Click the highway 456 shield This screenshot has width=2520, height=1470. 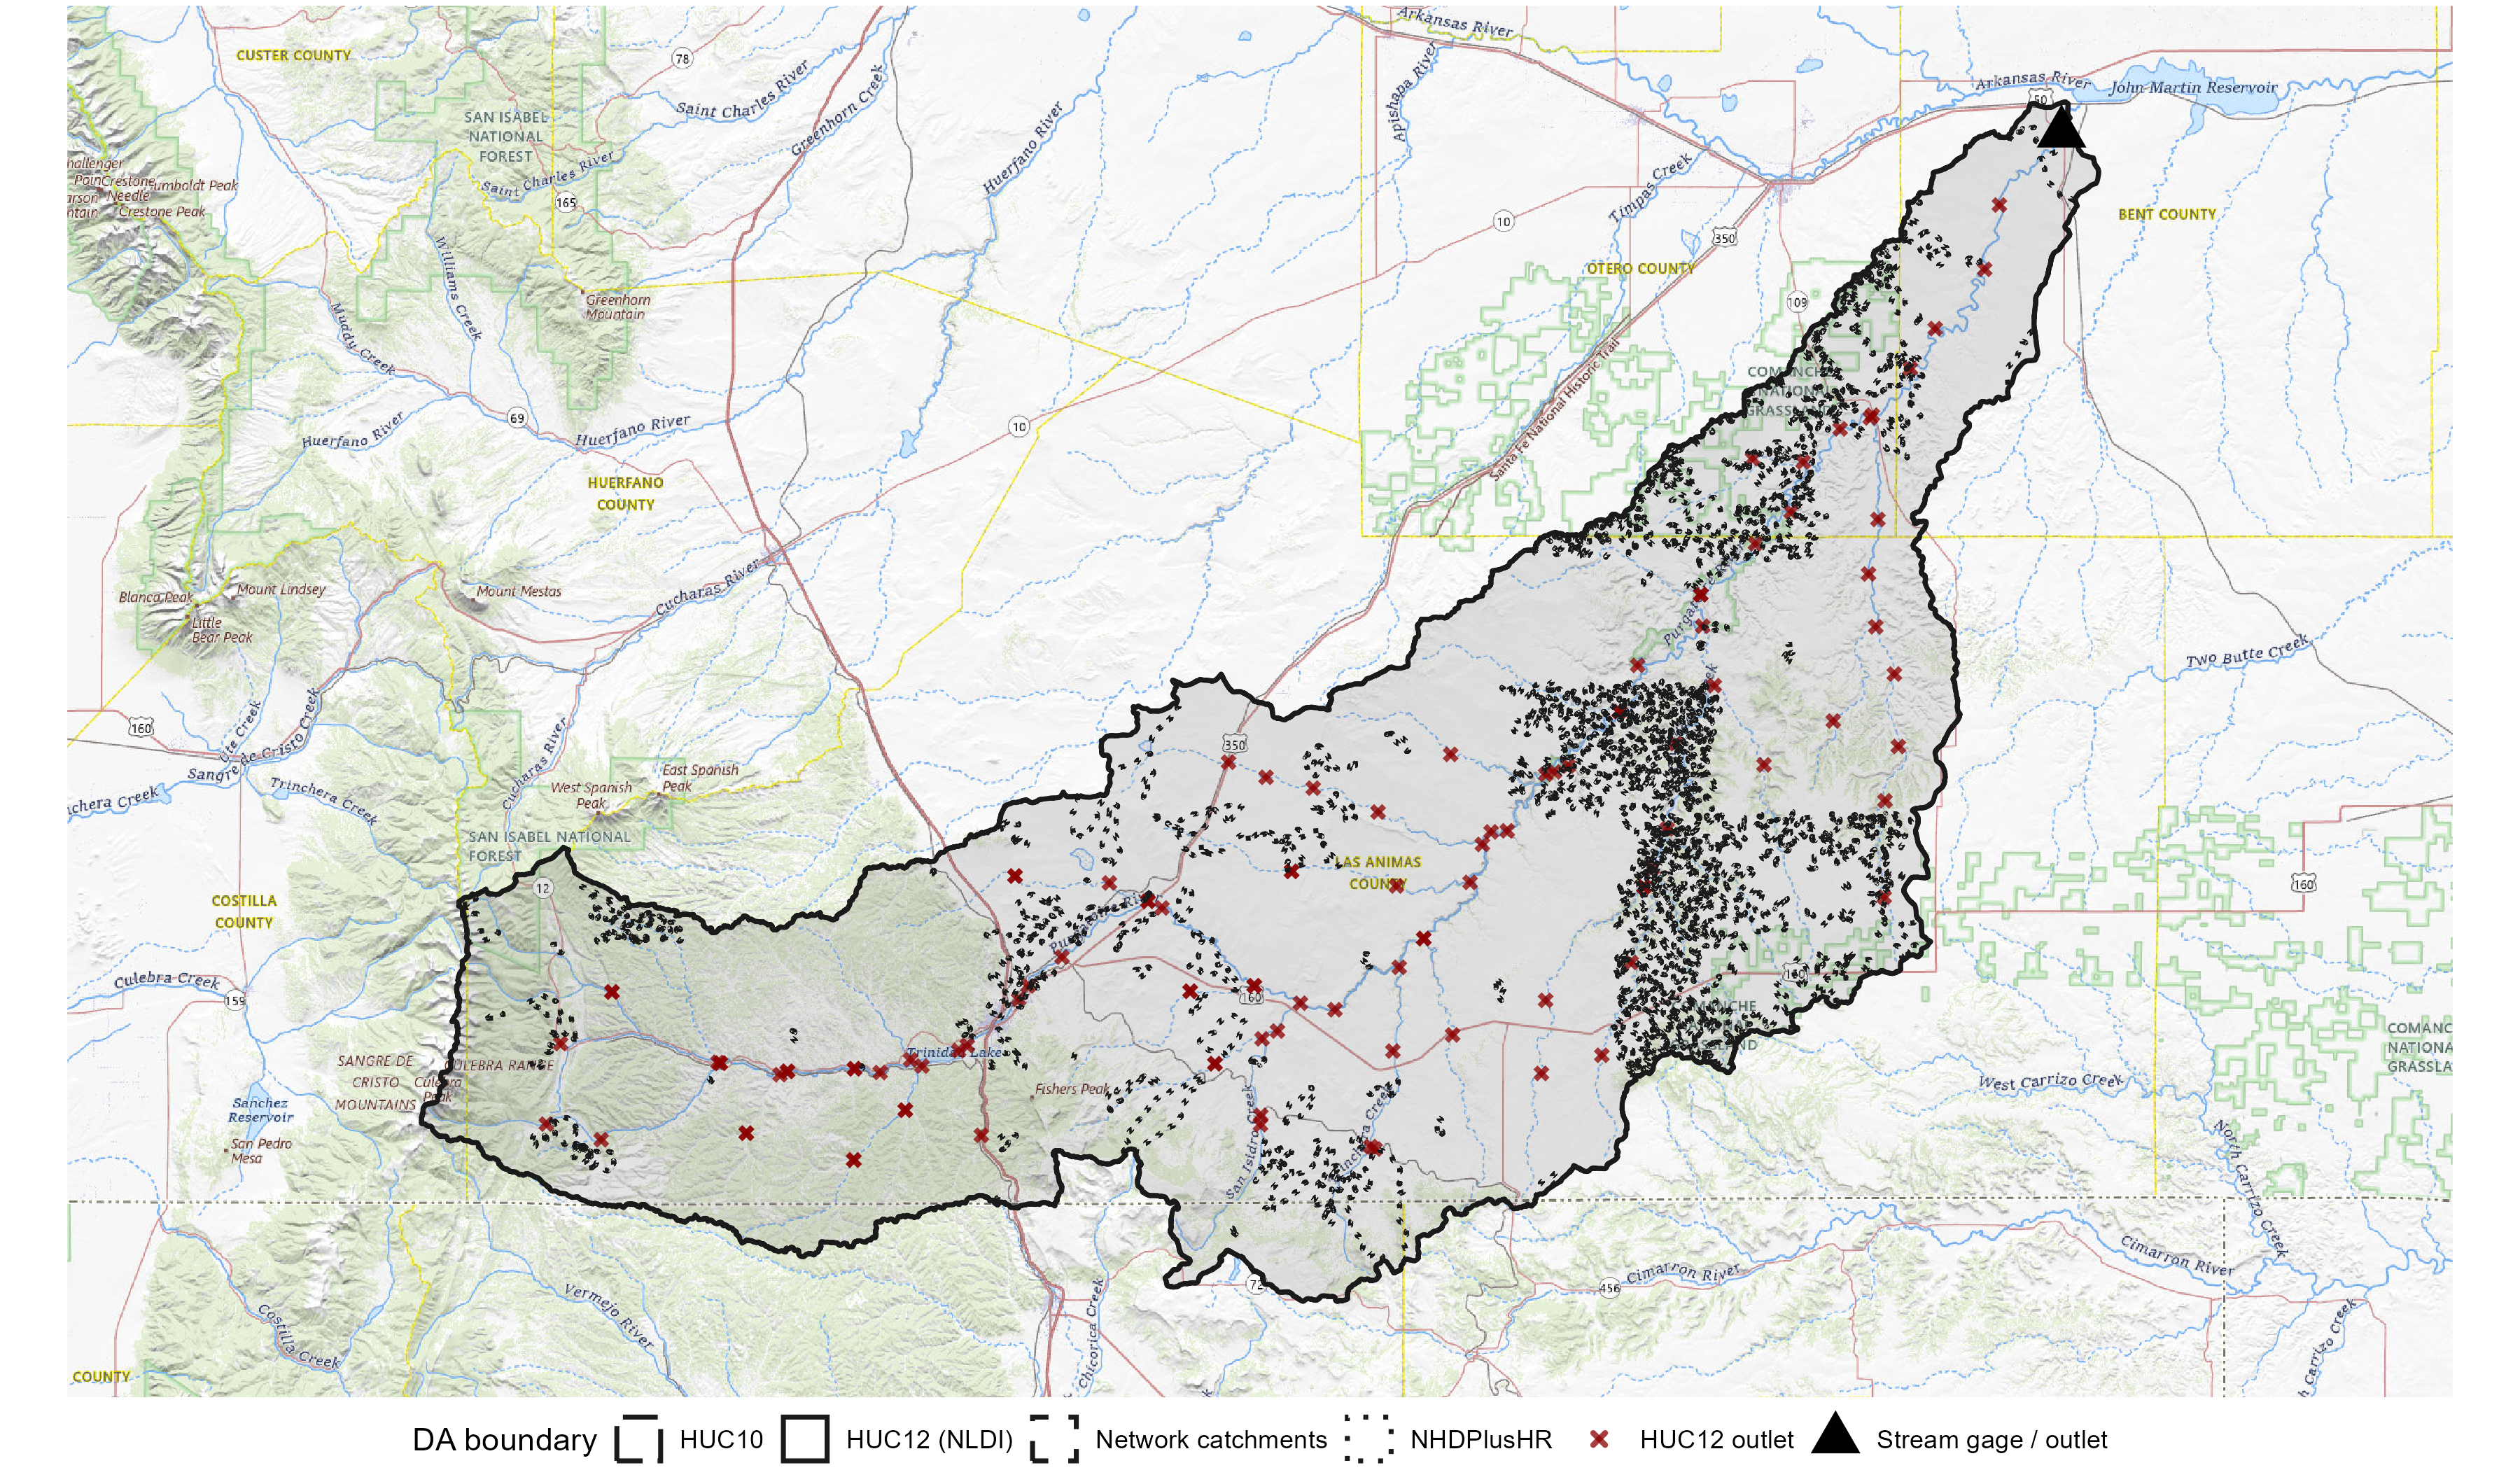[1609, 1287]
